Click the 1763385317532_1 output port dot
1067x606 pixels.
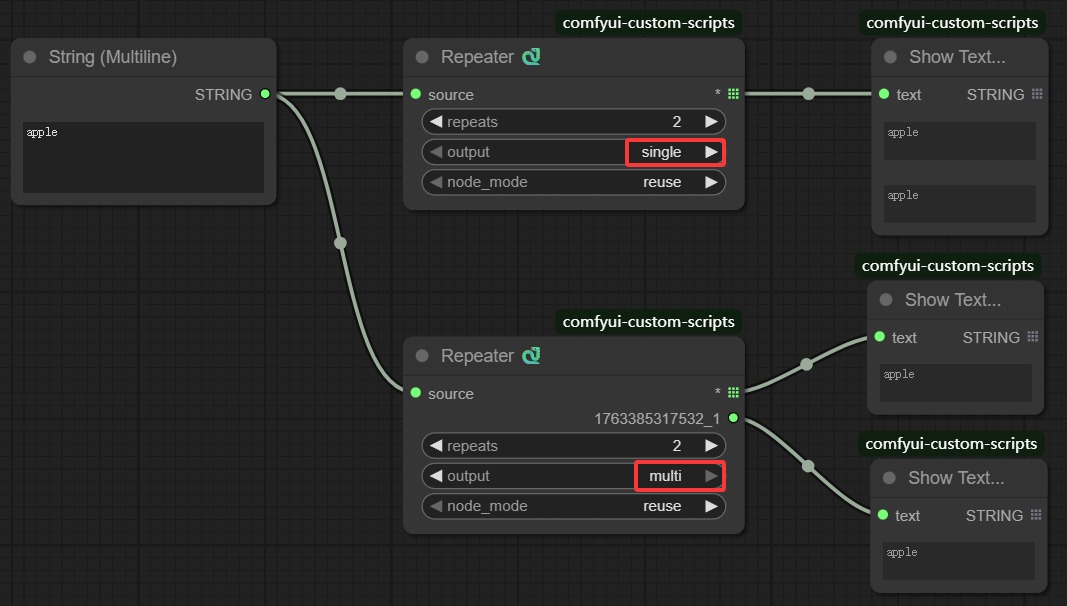(x=733, y=418)
